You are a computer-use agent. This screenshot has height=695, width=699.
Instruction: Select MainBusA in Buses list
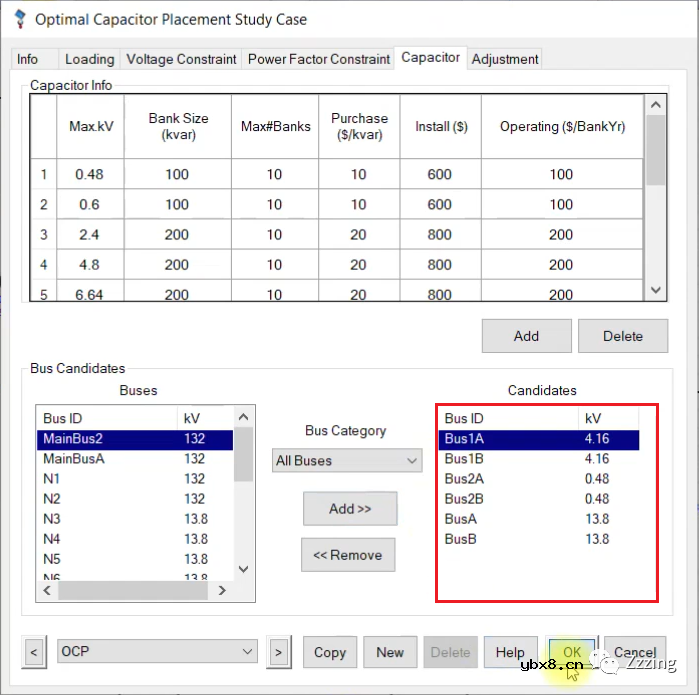tap(74, 459)
